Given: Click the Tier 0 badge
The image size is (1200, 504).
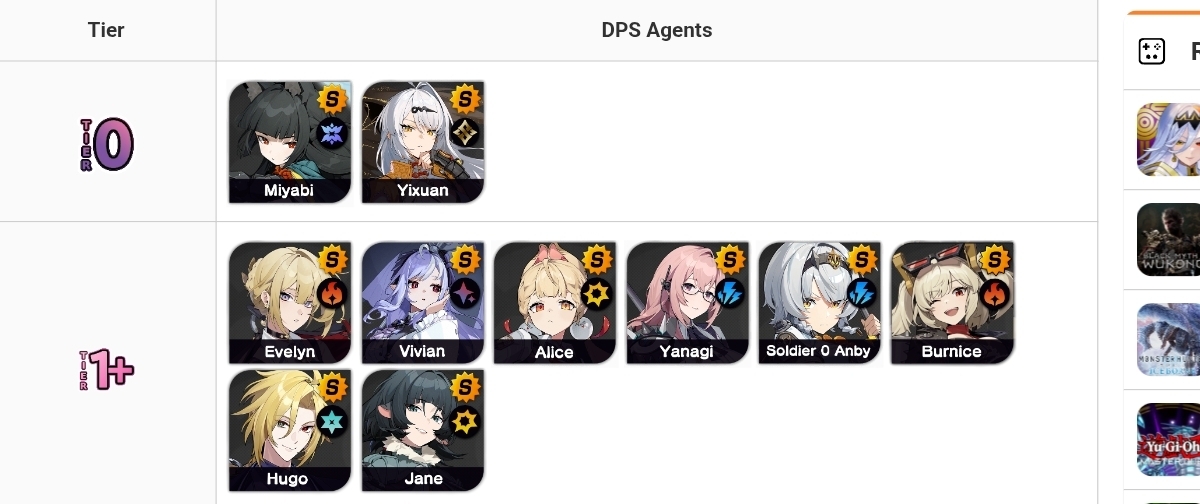Looking at the screenshot, I should point(107,144).
